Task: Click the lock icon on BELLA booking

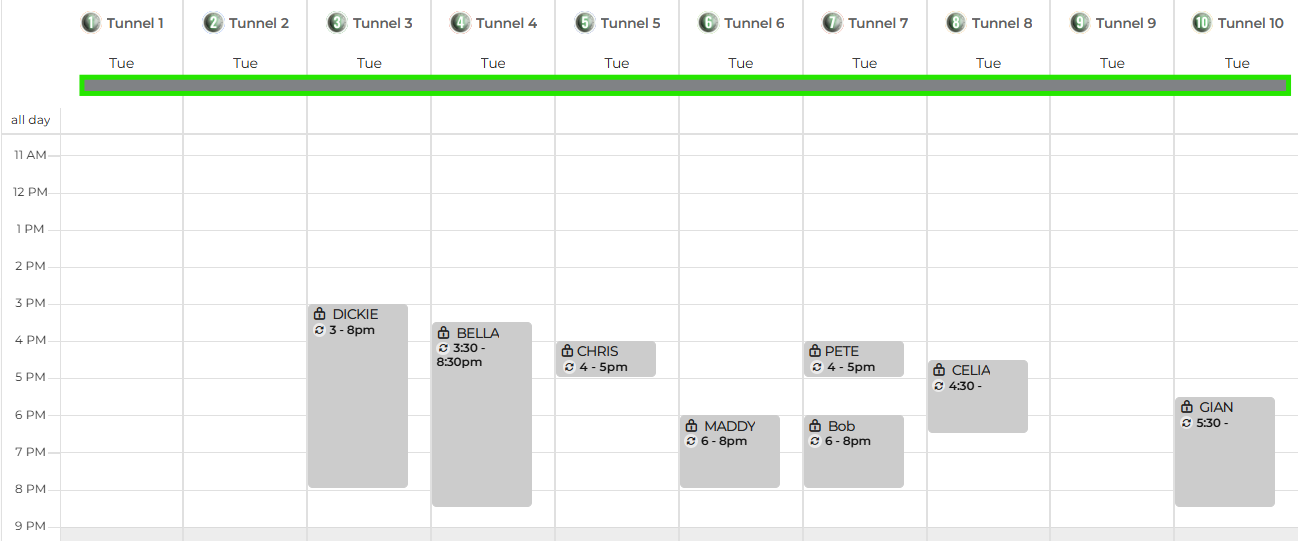Action: click(444, 333)
